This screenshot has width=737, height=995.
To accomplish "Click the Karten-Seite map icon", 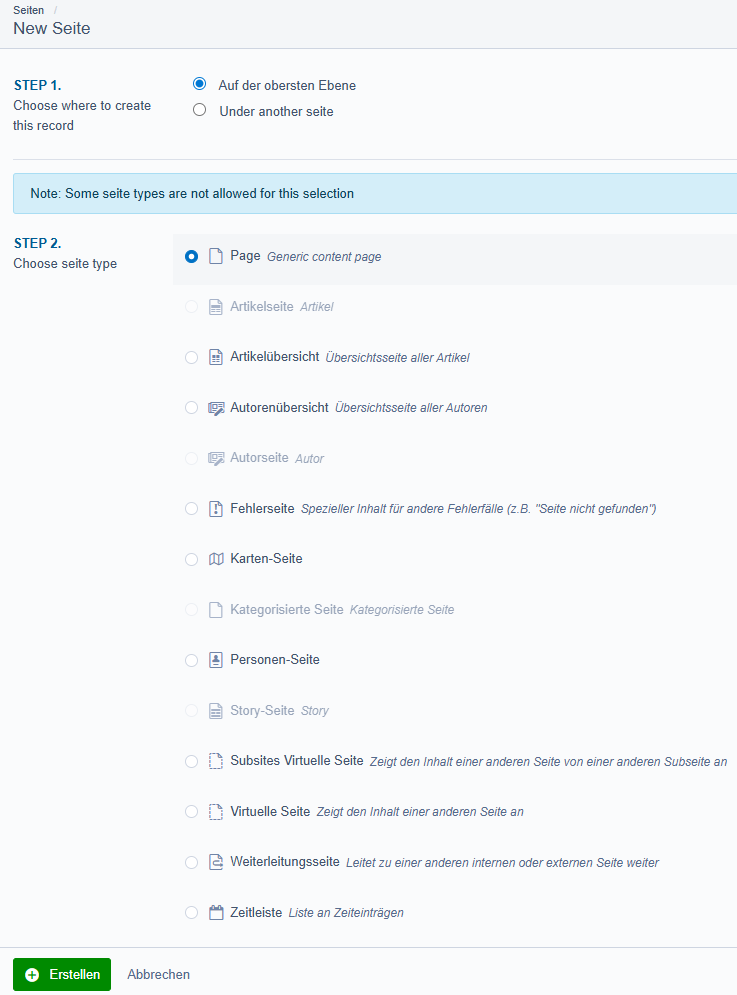I will coord(215,559).
